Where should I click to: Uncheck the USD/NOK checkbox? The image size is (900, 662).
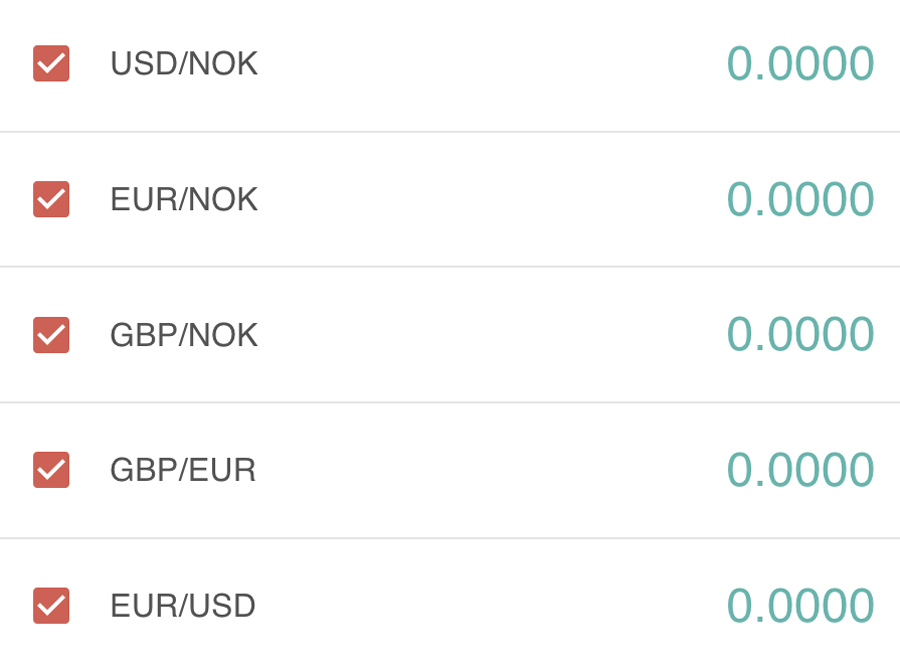point(51,64)
